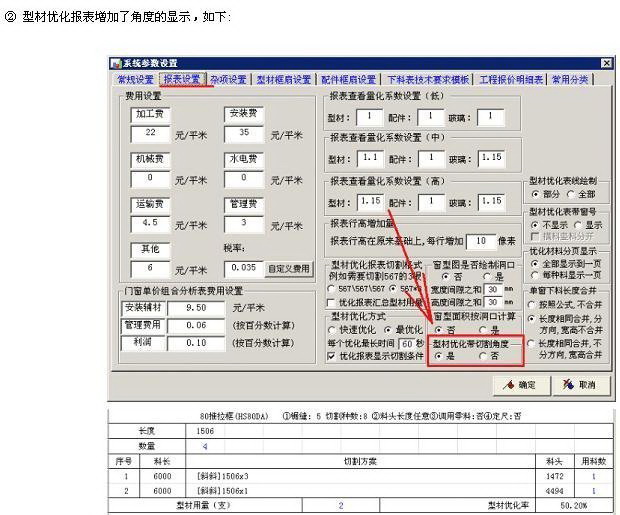
Task: Open the 下料表技术要求模板 tab
Action: pos(428,80)
